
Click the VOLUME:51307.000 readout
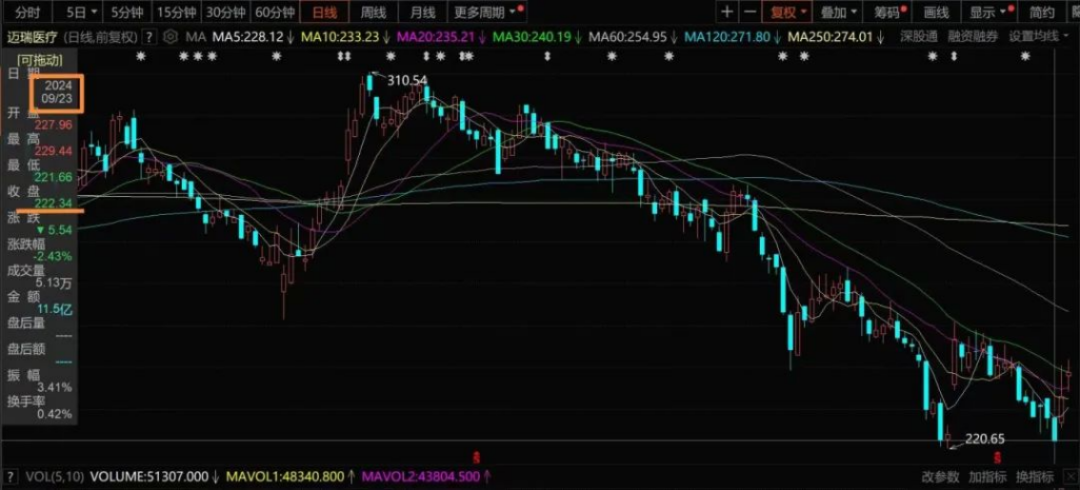149,476
